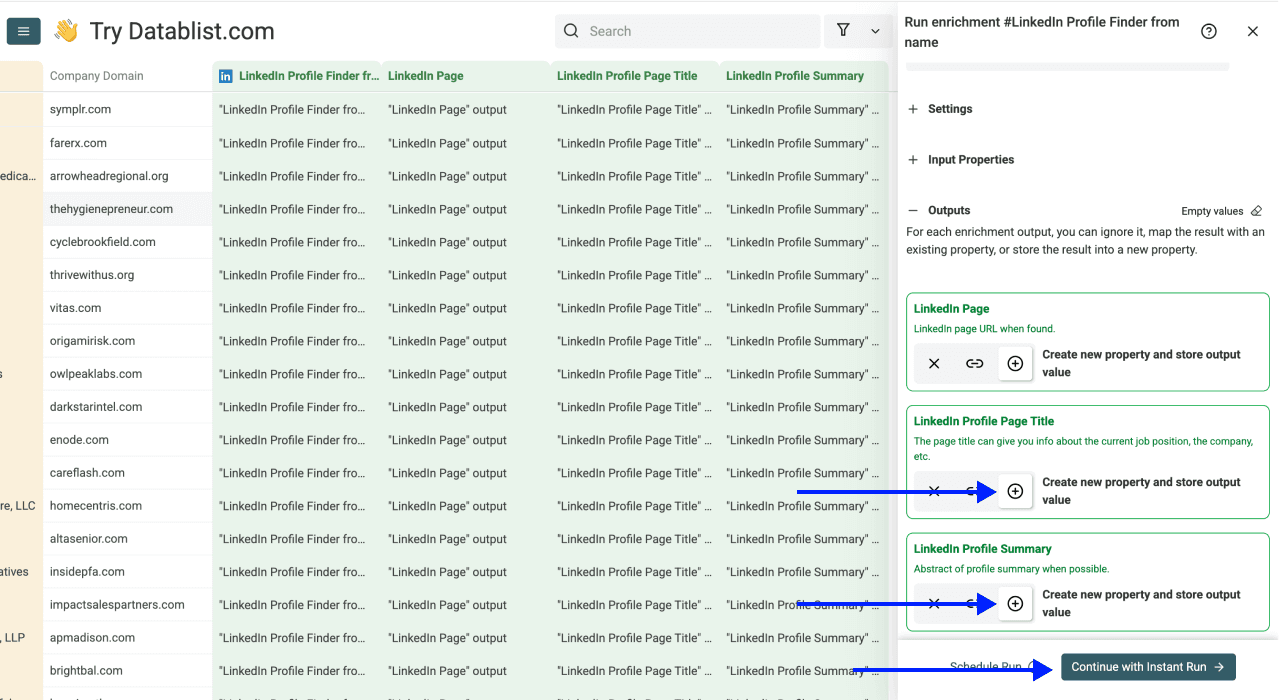Click the help question-mark icon
This screenshot has height=700, width=1279.
click(x=1208, y=31)
